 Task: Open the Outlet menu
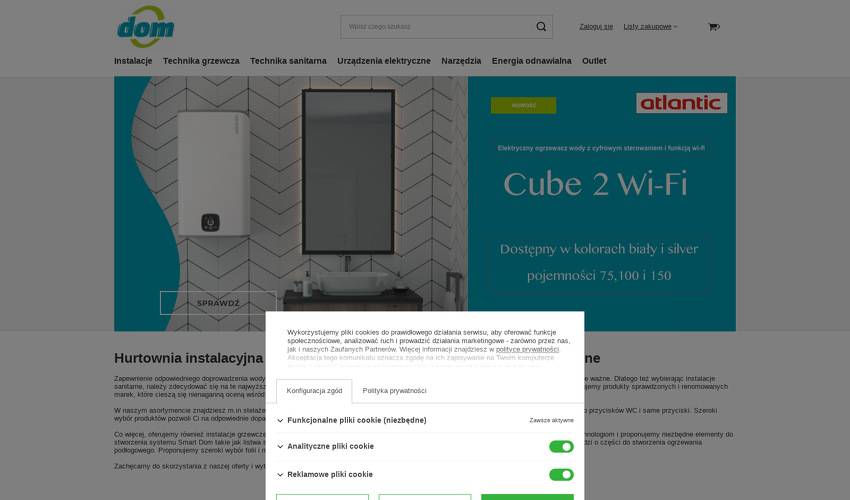coord(594,61)
